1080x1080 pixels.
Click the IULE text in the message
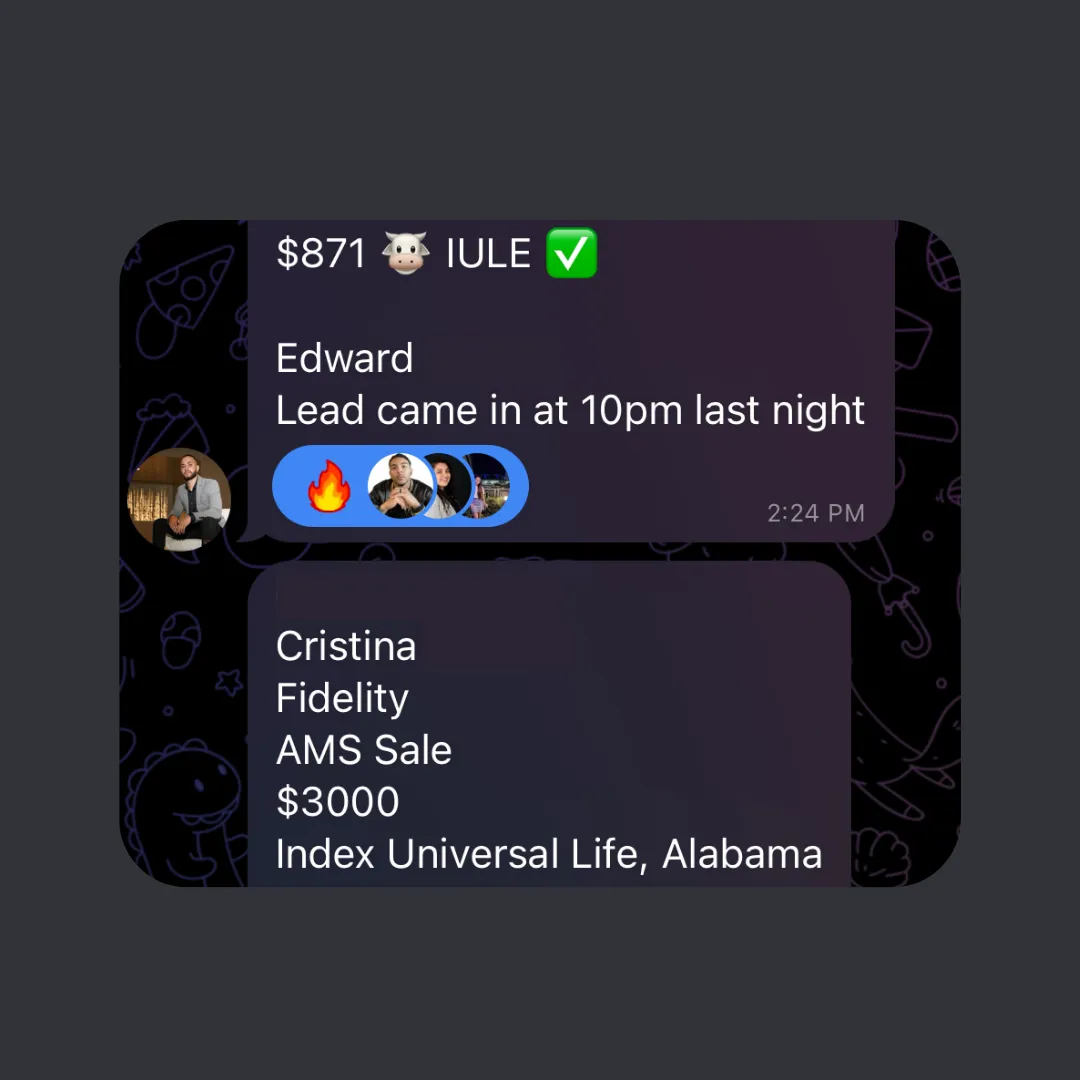[x=488, y=253]
